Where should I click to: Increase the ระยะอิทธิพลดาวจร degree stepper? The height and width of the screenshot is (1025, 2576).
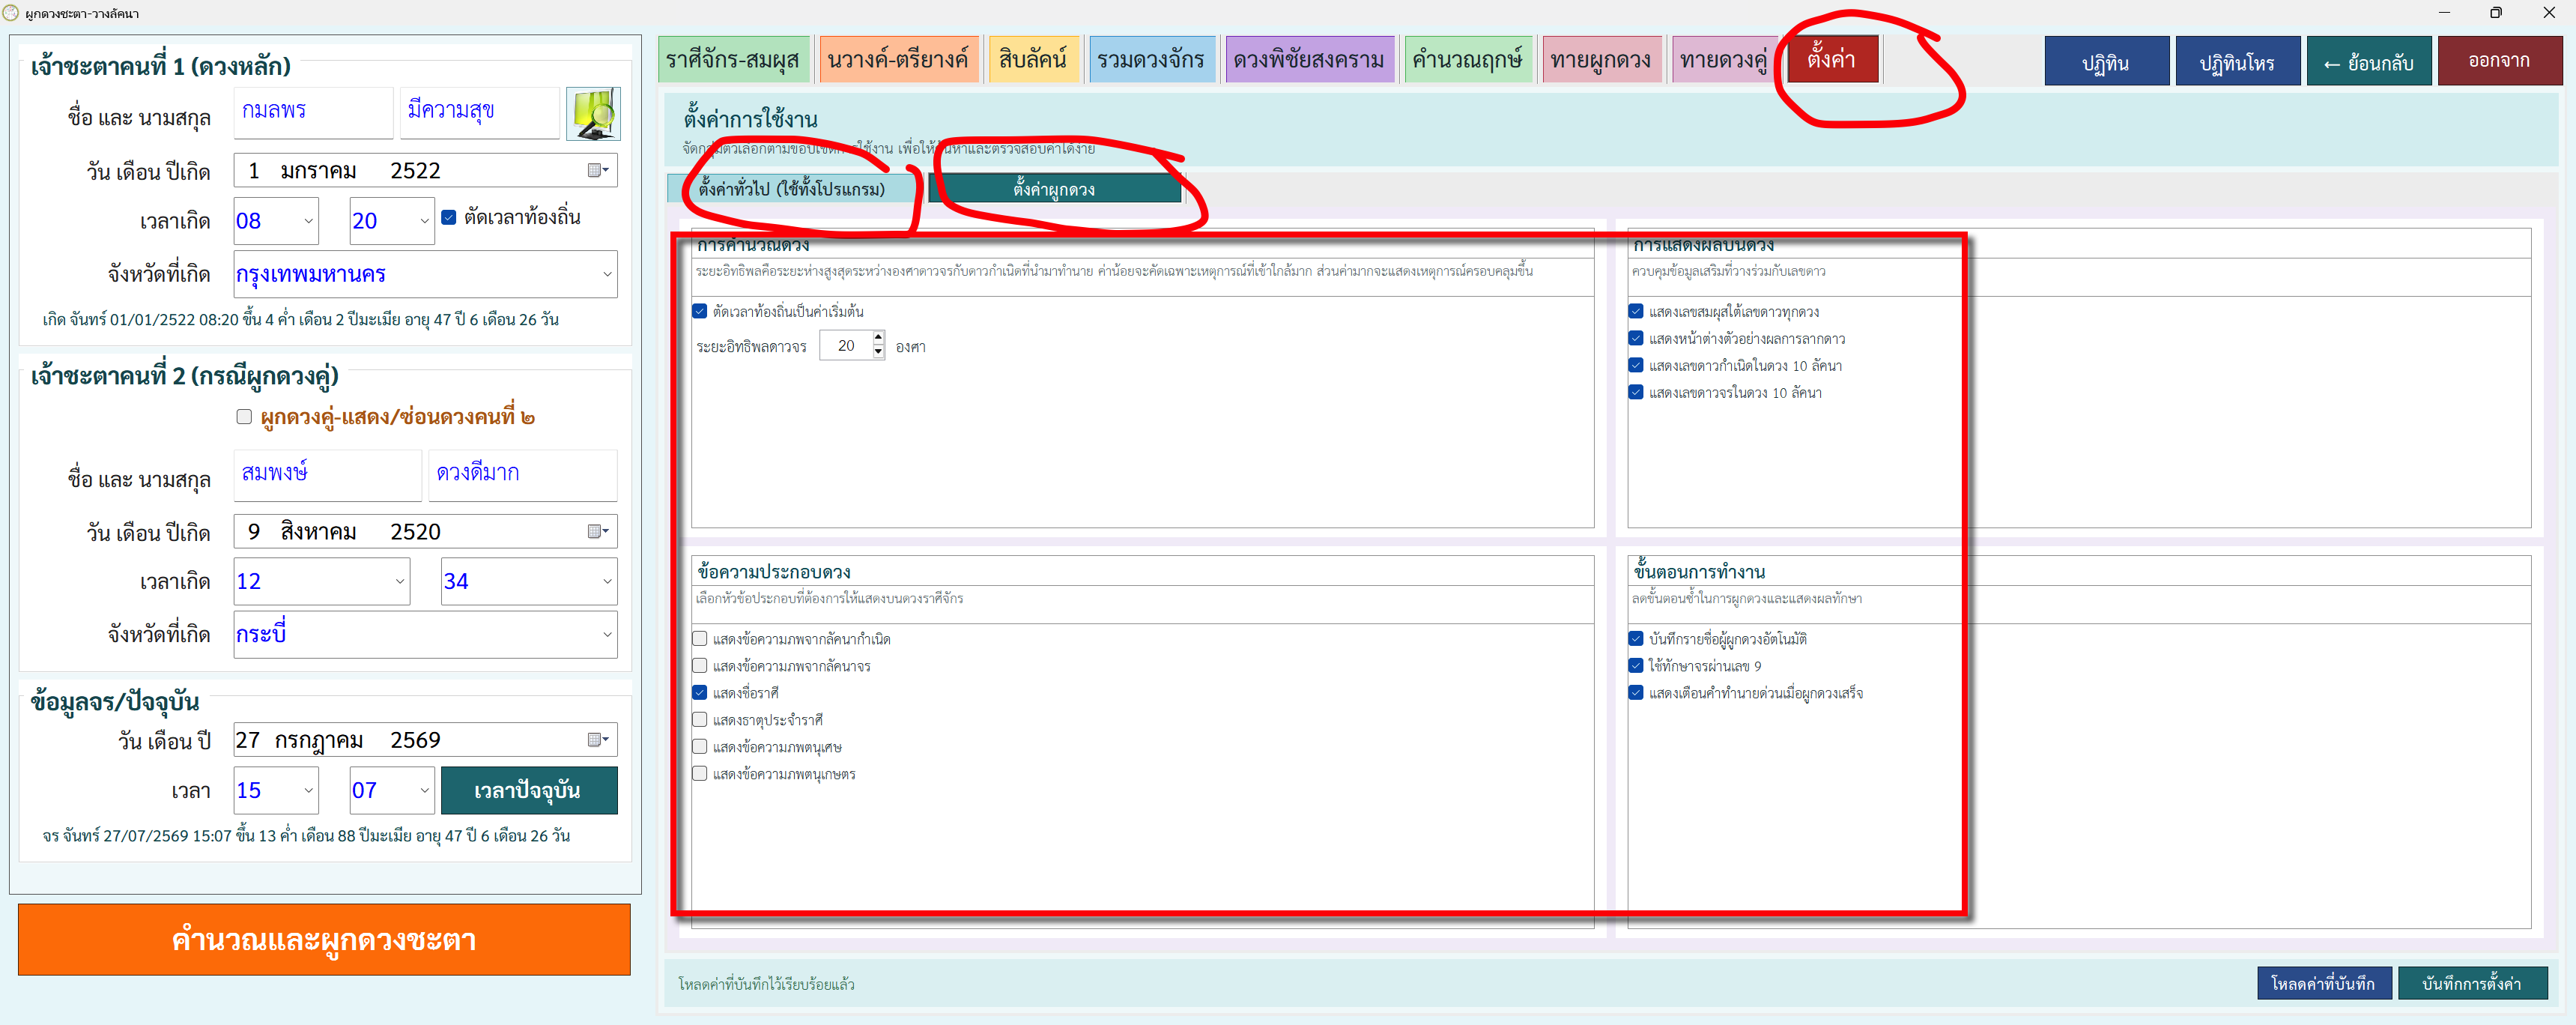point(878,338)
